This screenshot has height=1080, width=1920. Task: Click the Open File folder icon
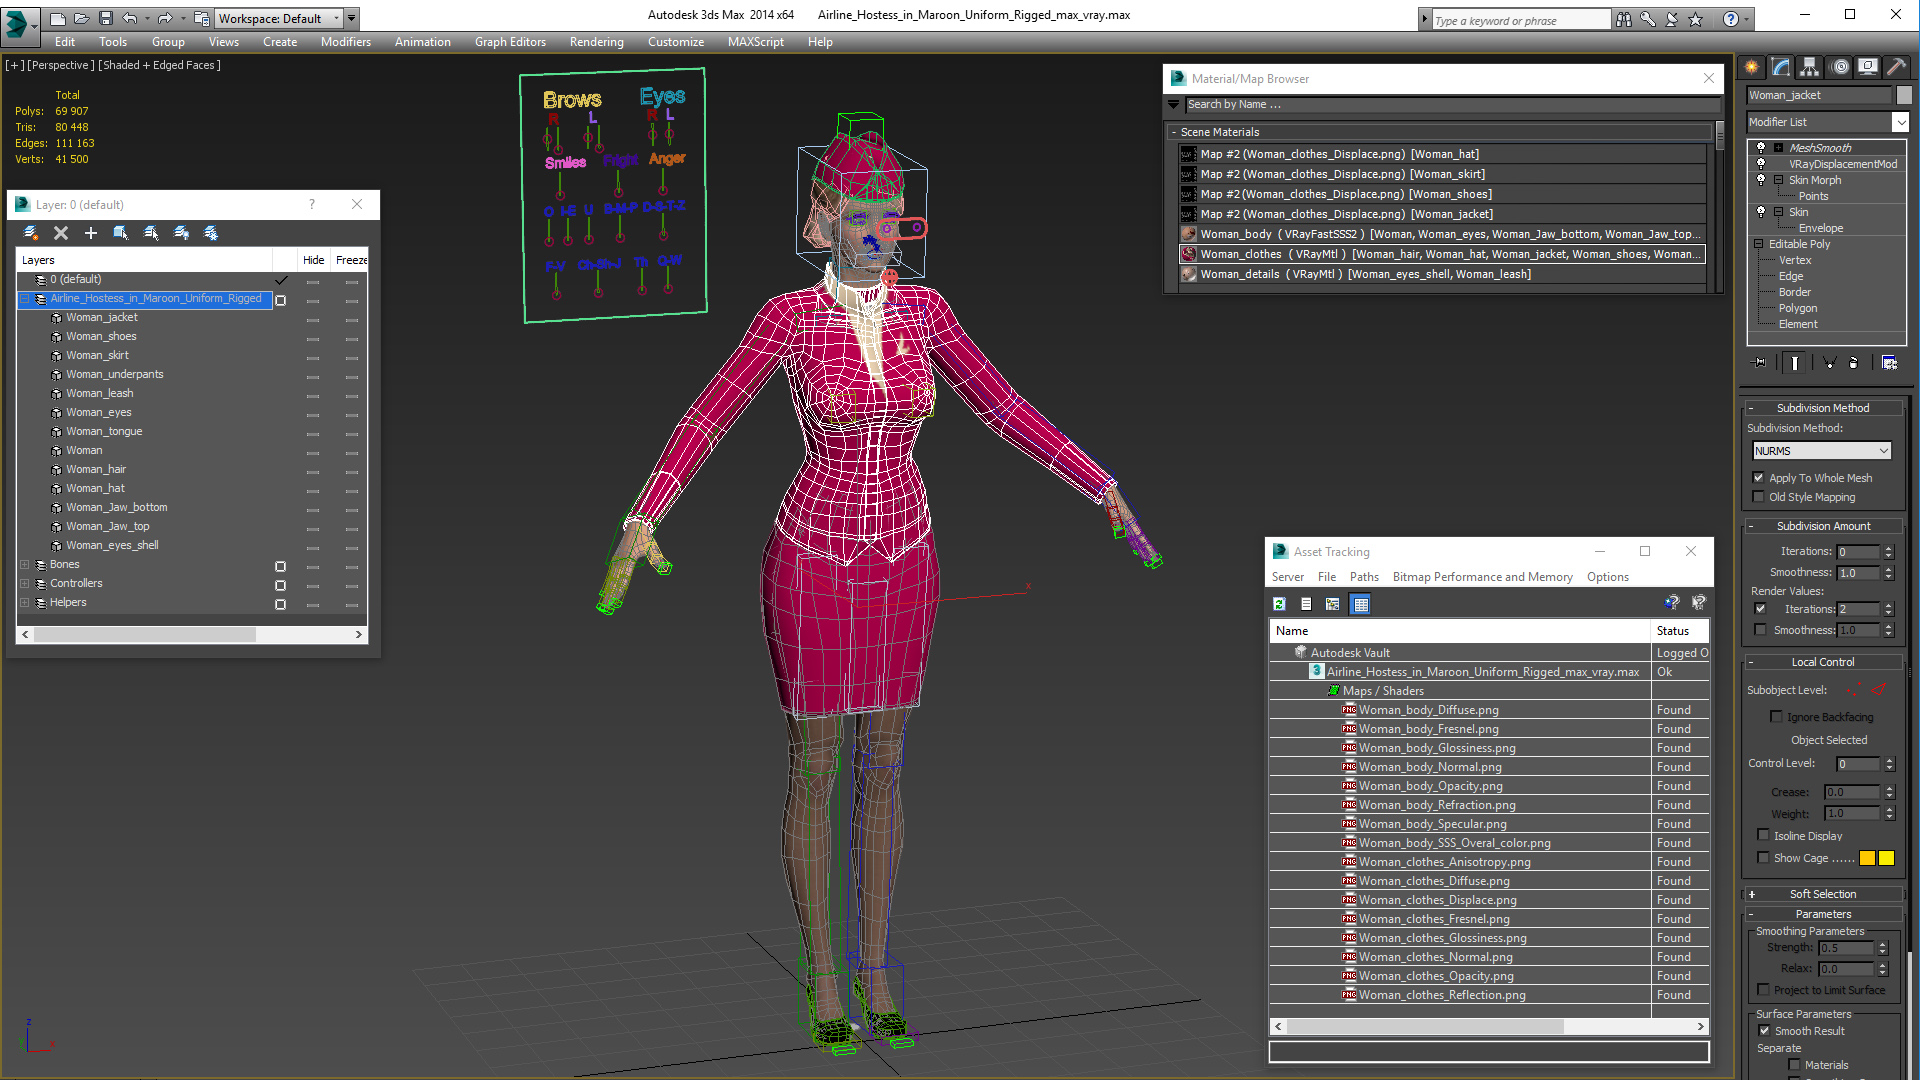(81, 18)
